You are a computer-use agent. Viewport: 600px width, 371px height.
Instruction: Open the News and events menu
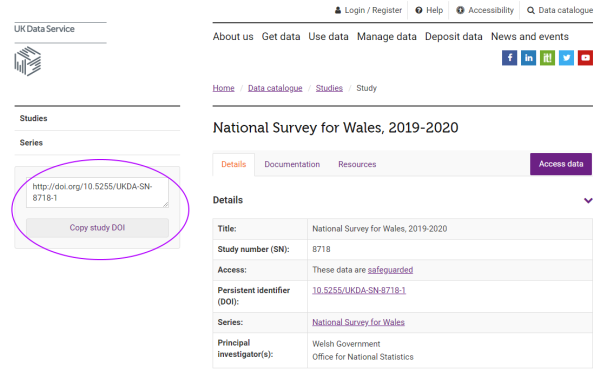(x=530, y=37)
